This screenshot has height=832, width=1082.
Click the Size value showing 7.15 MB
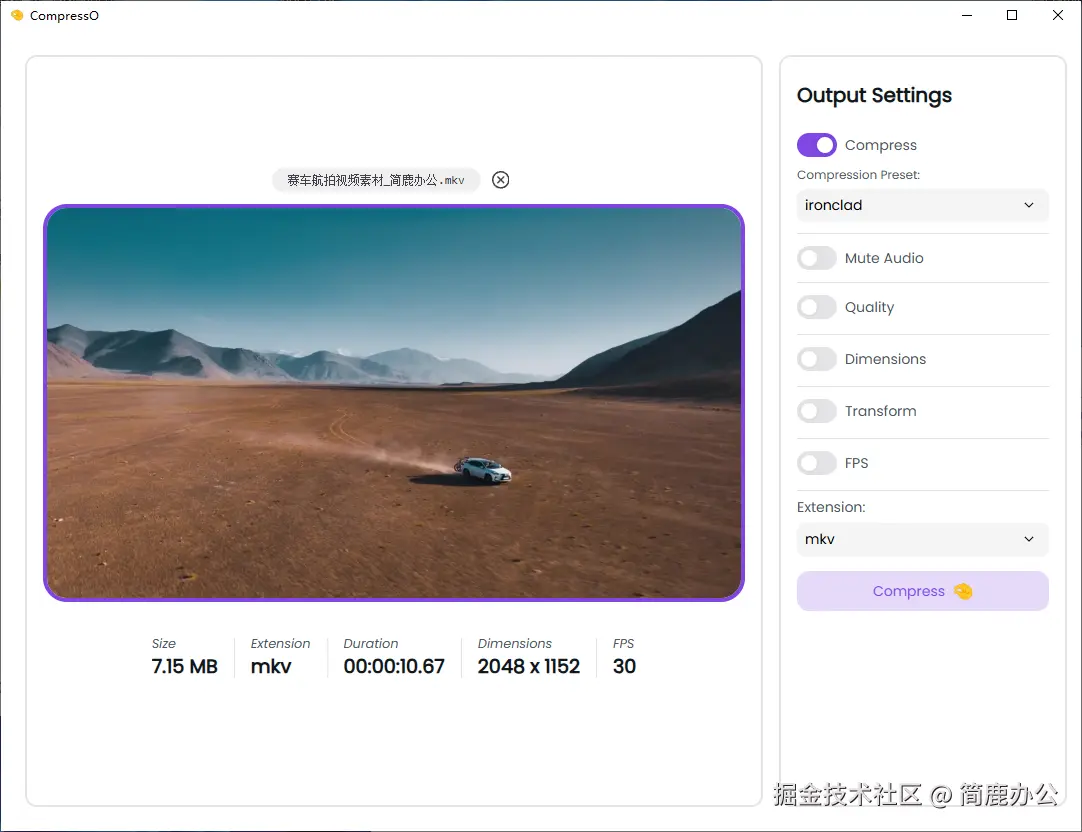[184, 666]
